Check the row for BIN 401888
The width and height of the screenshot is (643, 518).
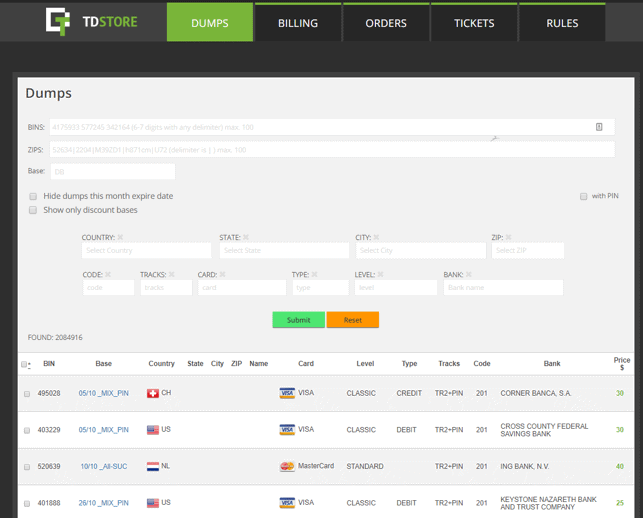(x=27, y=503)
